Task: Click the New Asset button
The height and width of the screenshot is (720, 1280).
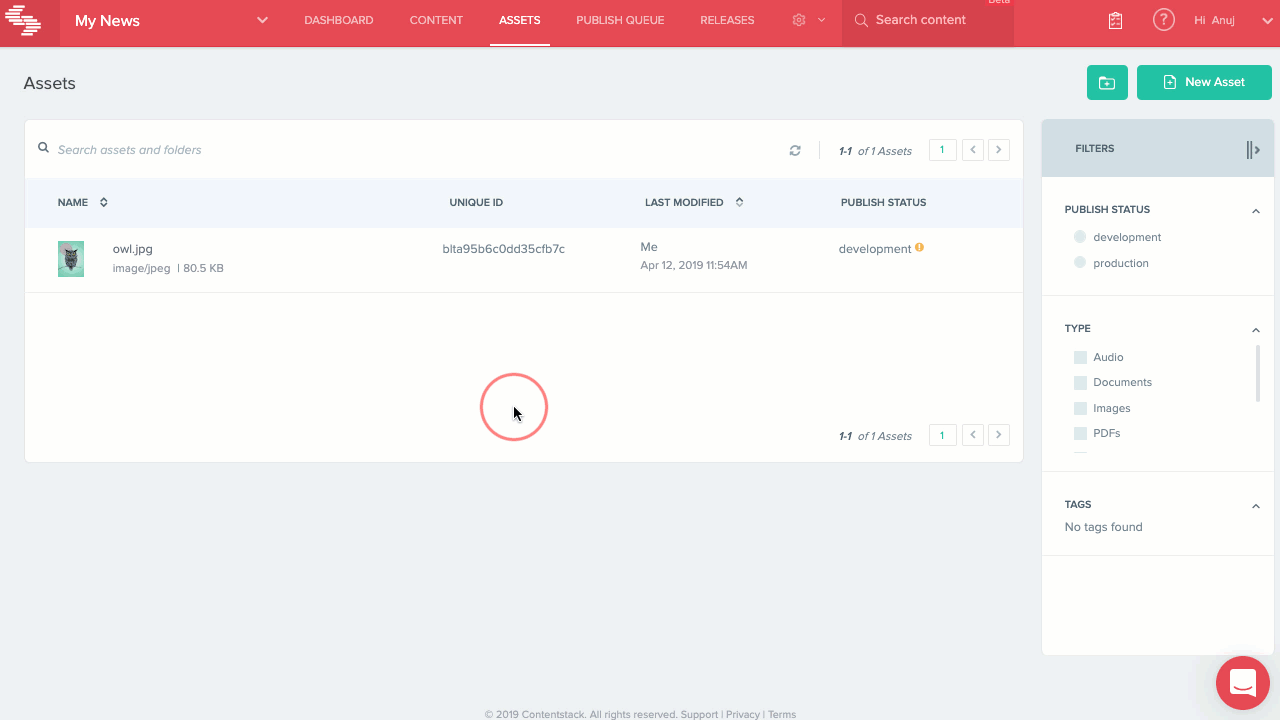Action: (1204, 82)
